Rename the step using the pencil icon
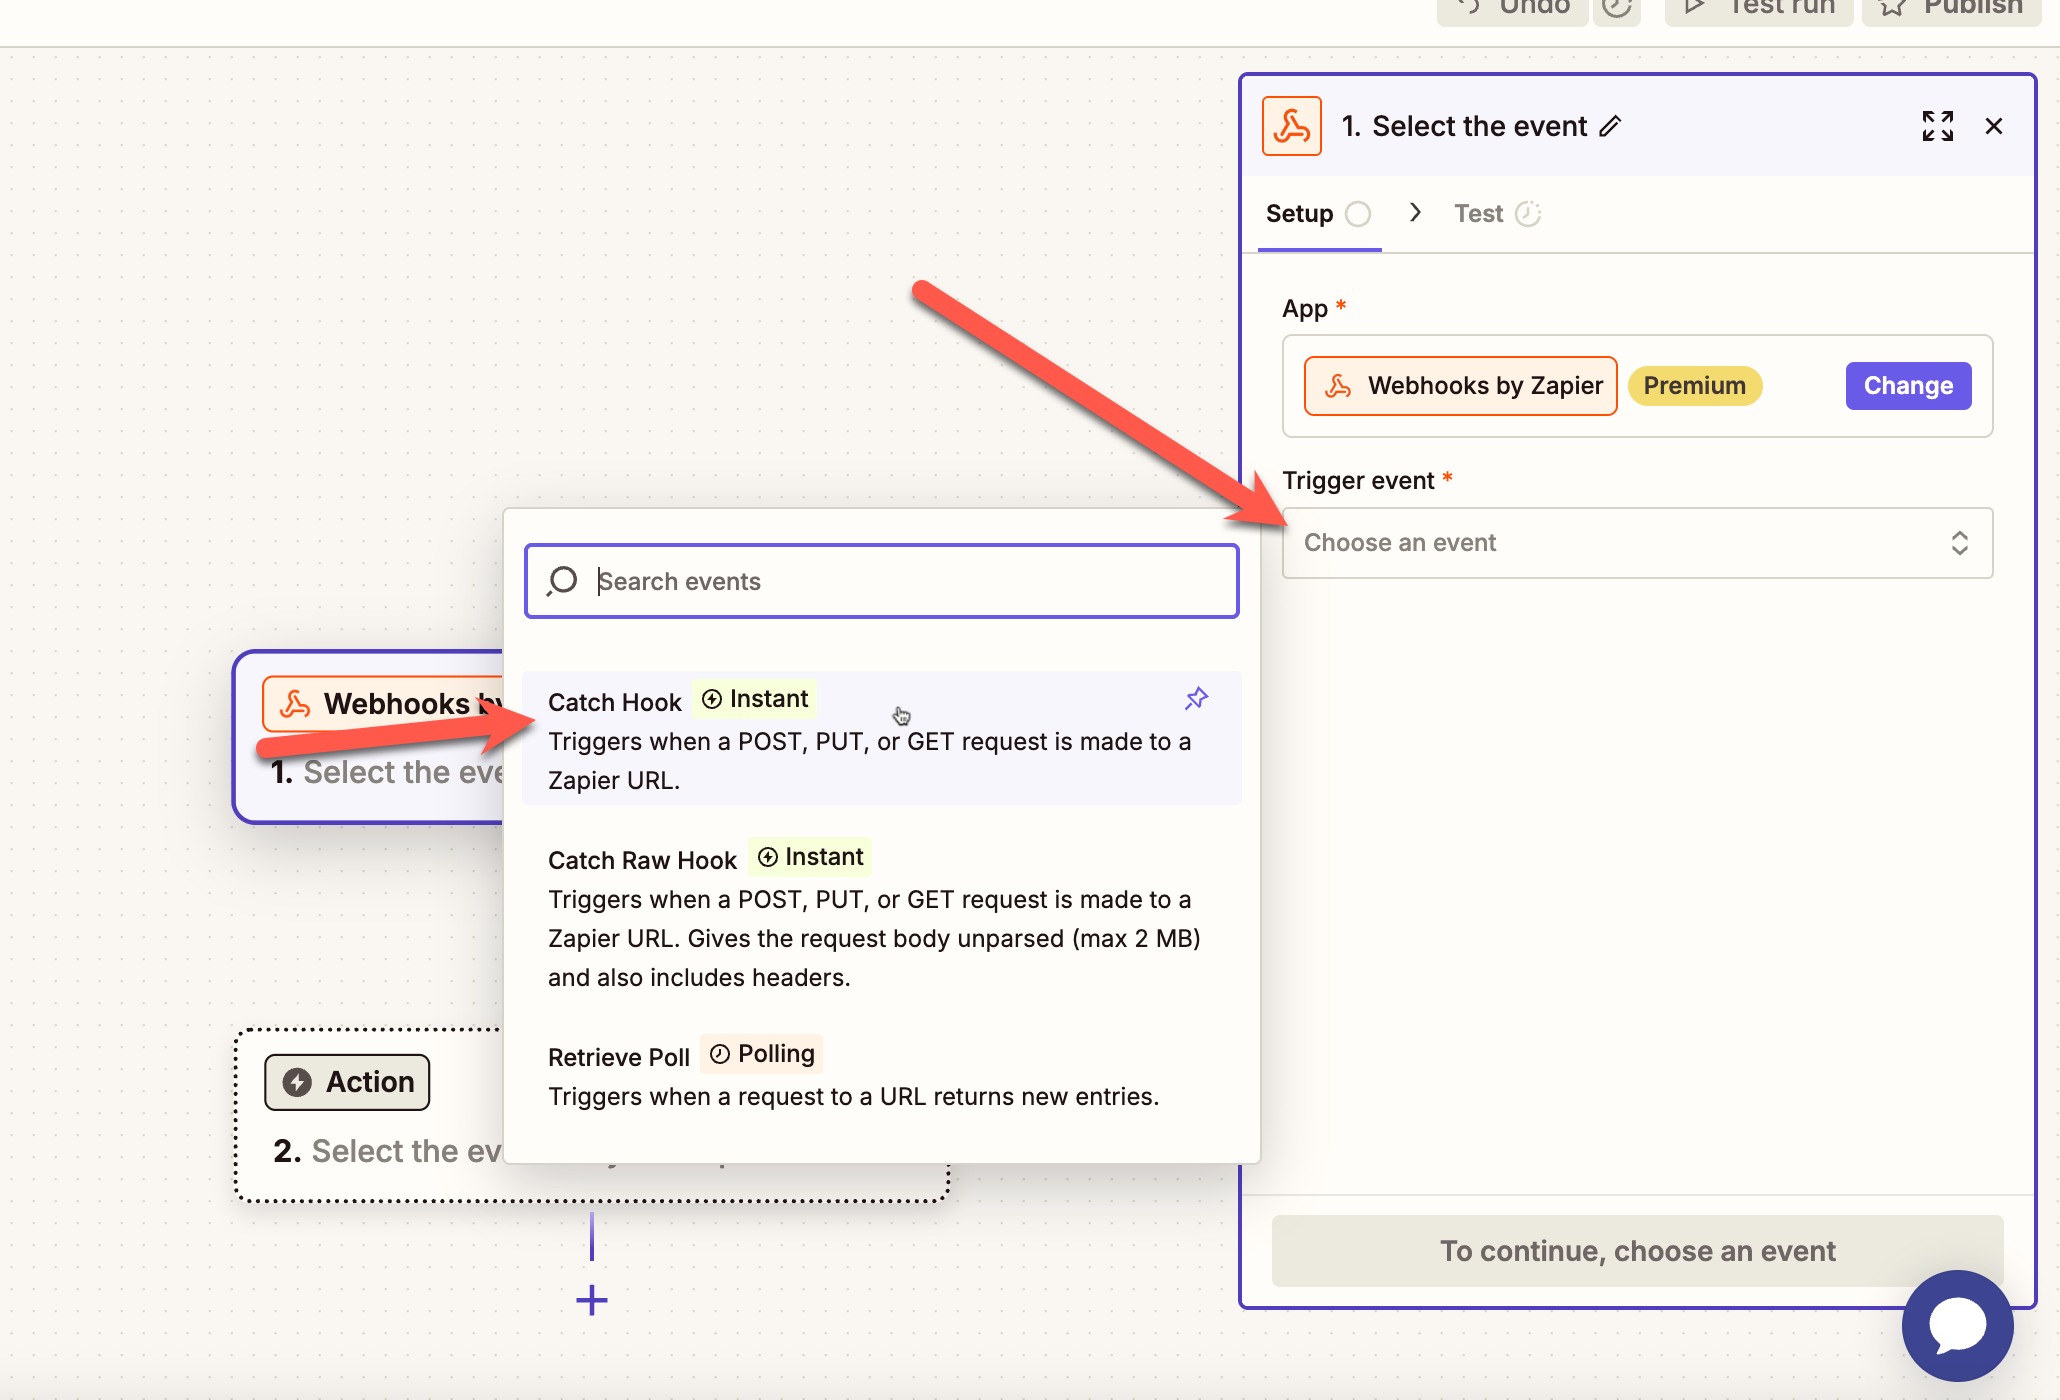2060x1400 pixels. pyautogui.click(x=1611, y=126)
